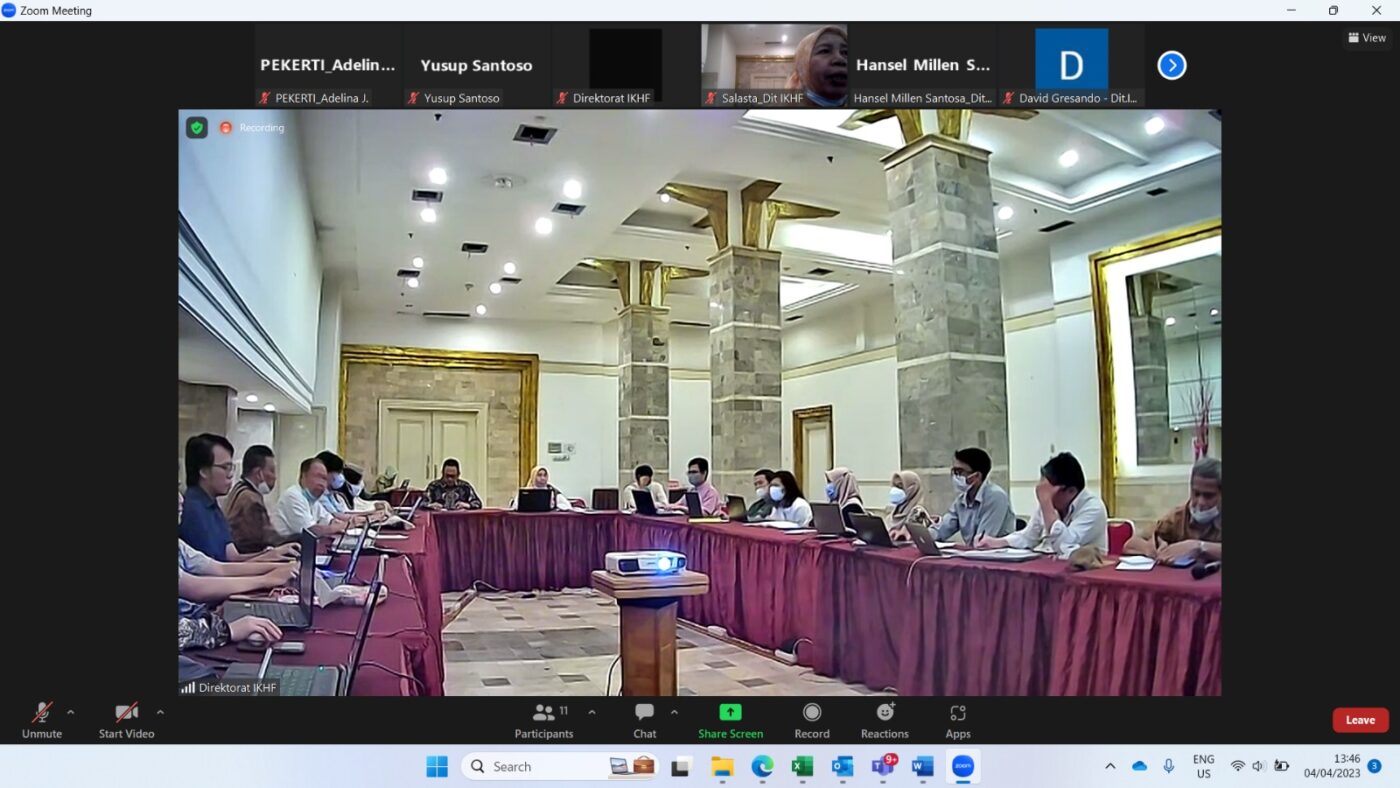
Task: Expand the Participants options chevron
Action: (x=592, y=712)
